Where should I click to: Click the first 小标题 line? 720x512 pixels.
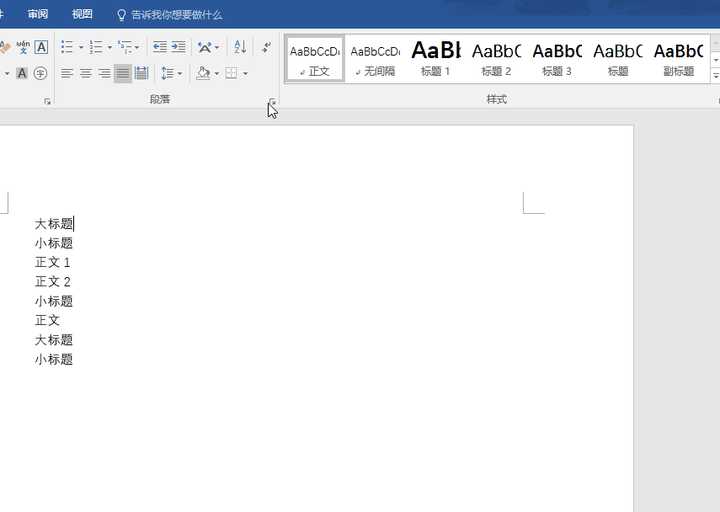54,243
